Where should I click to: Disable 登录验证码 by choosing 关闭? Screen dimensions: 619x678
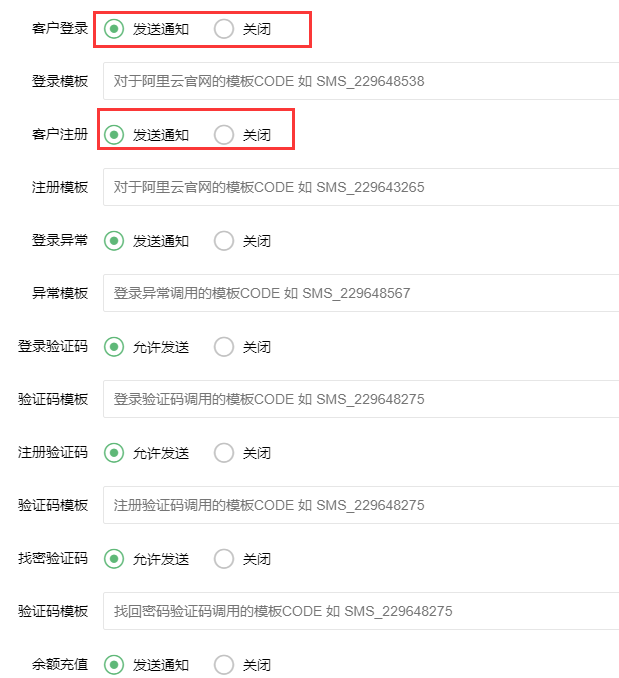tap(225, 347)
